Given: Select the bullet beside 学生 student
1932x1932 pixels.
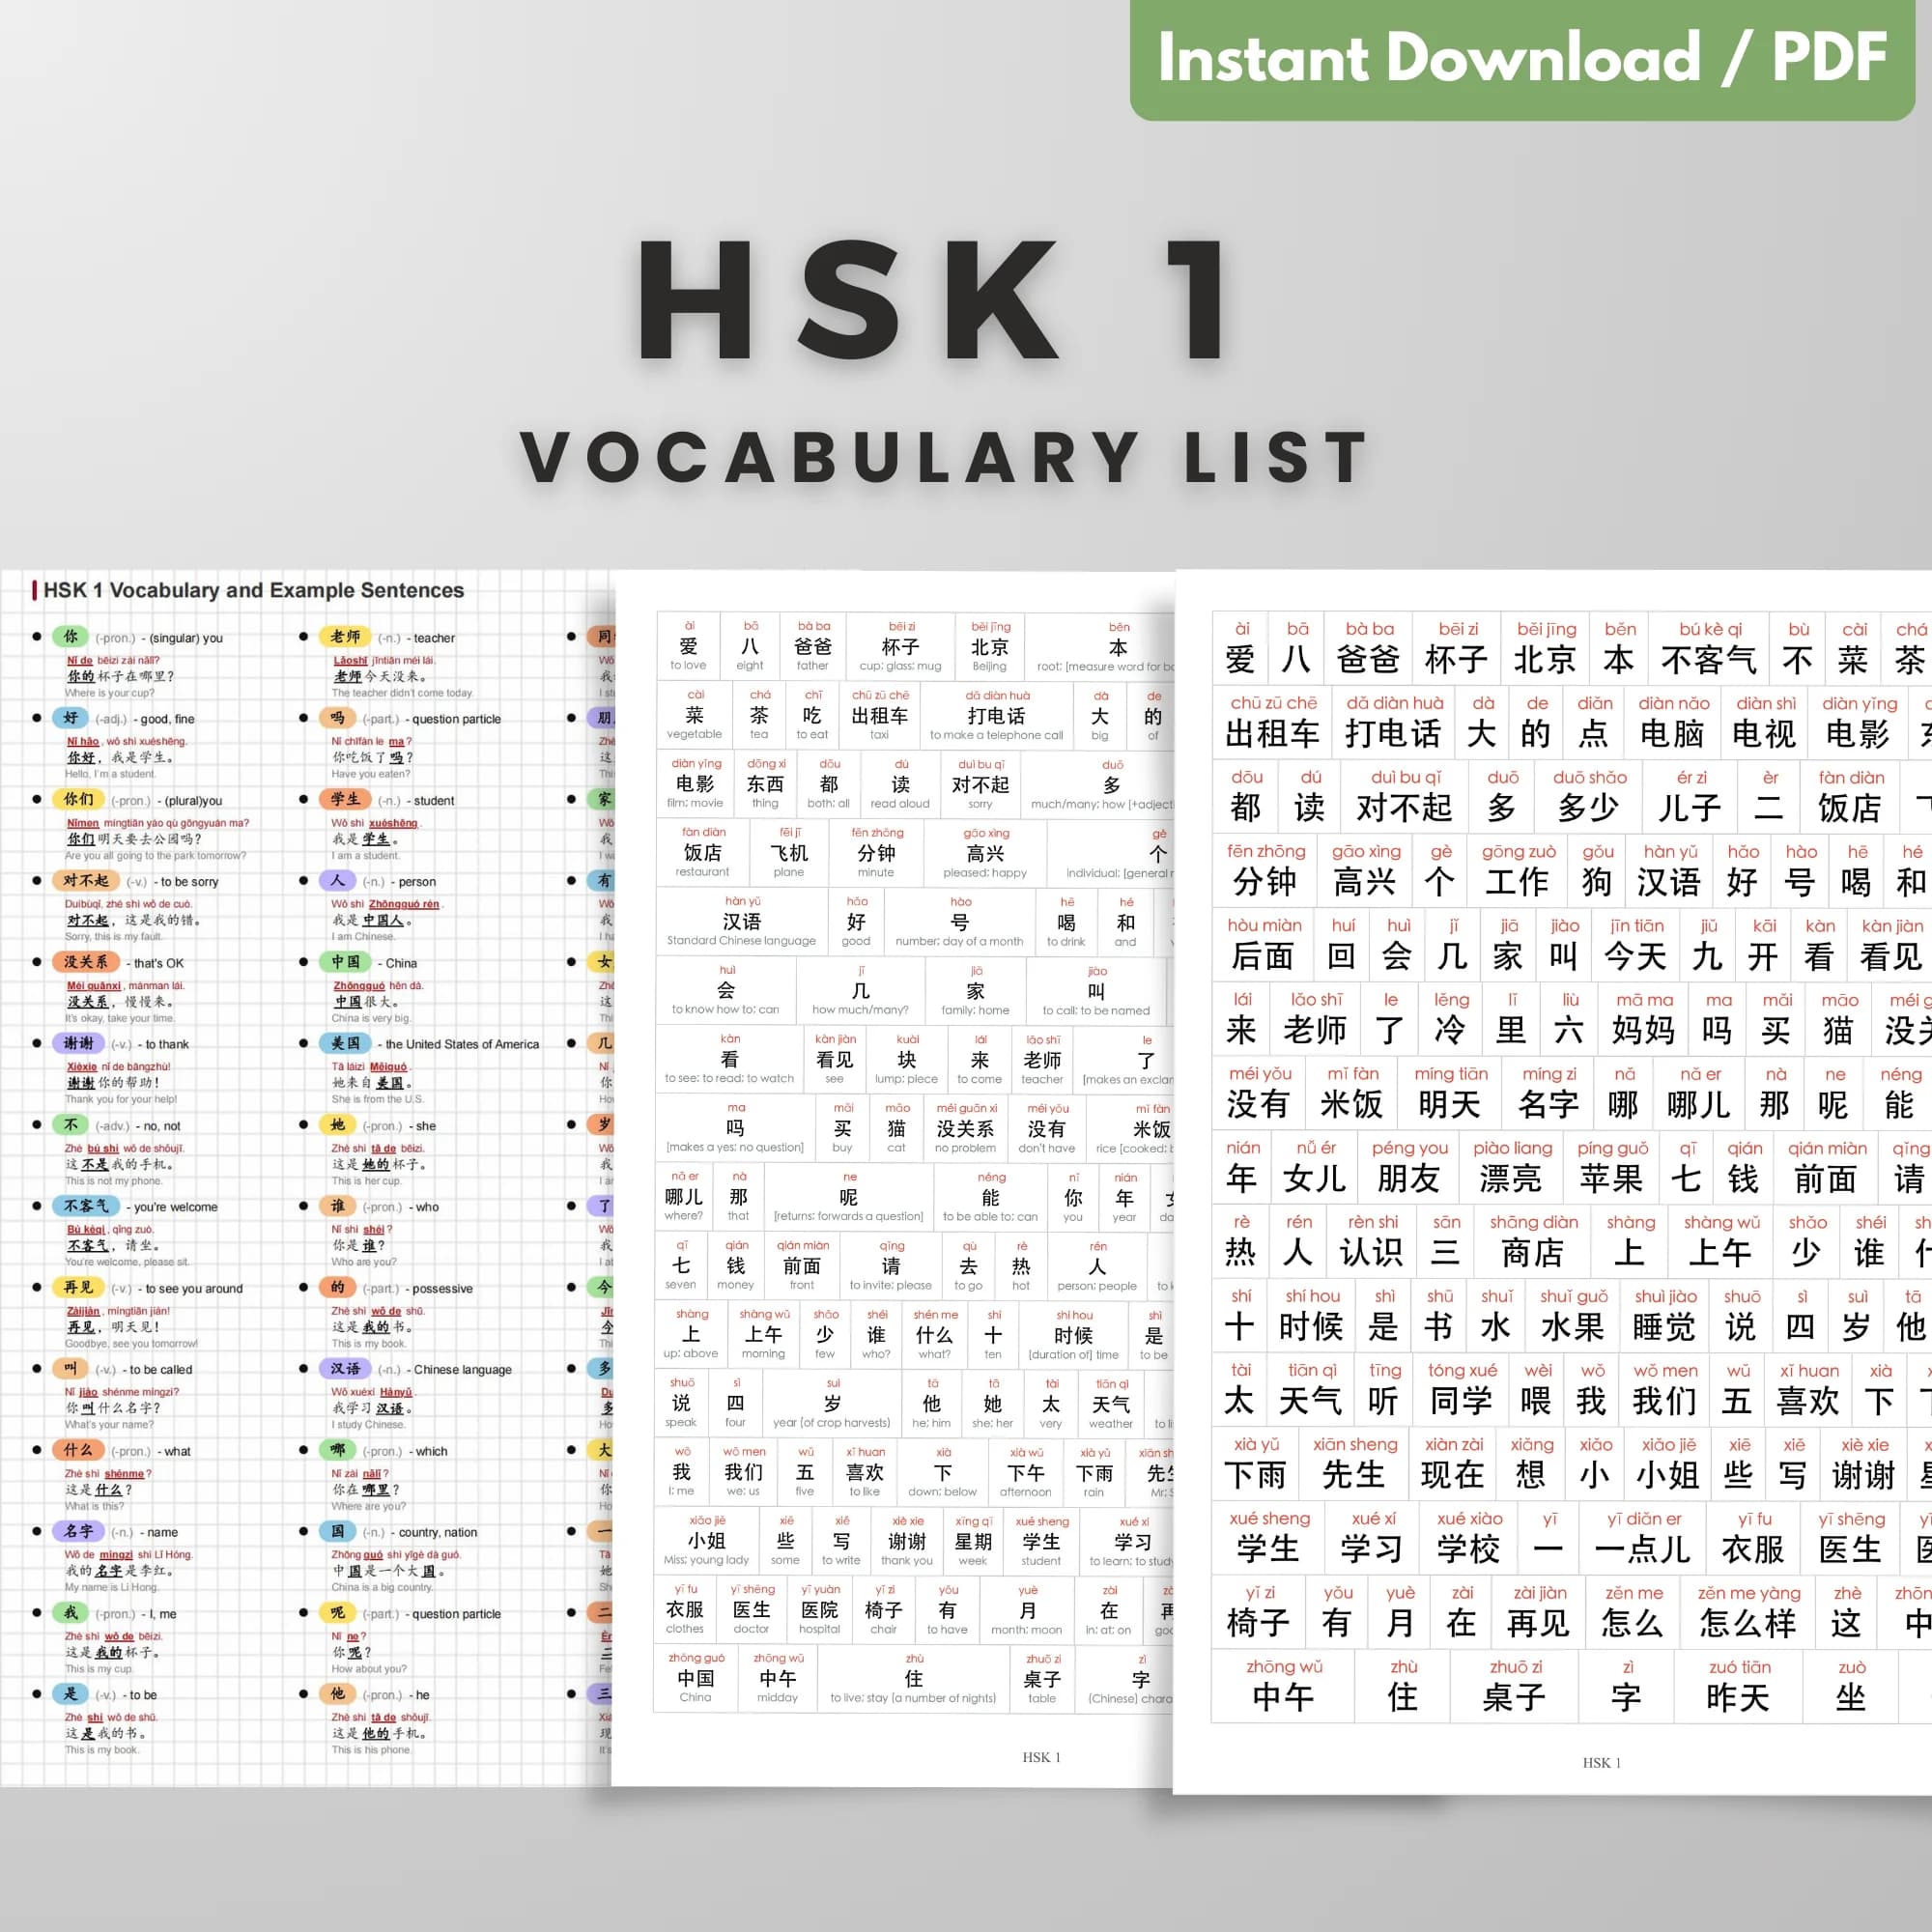Looking at the screenshot, I should click(x=302, y=800).
